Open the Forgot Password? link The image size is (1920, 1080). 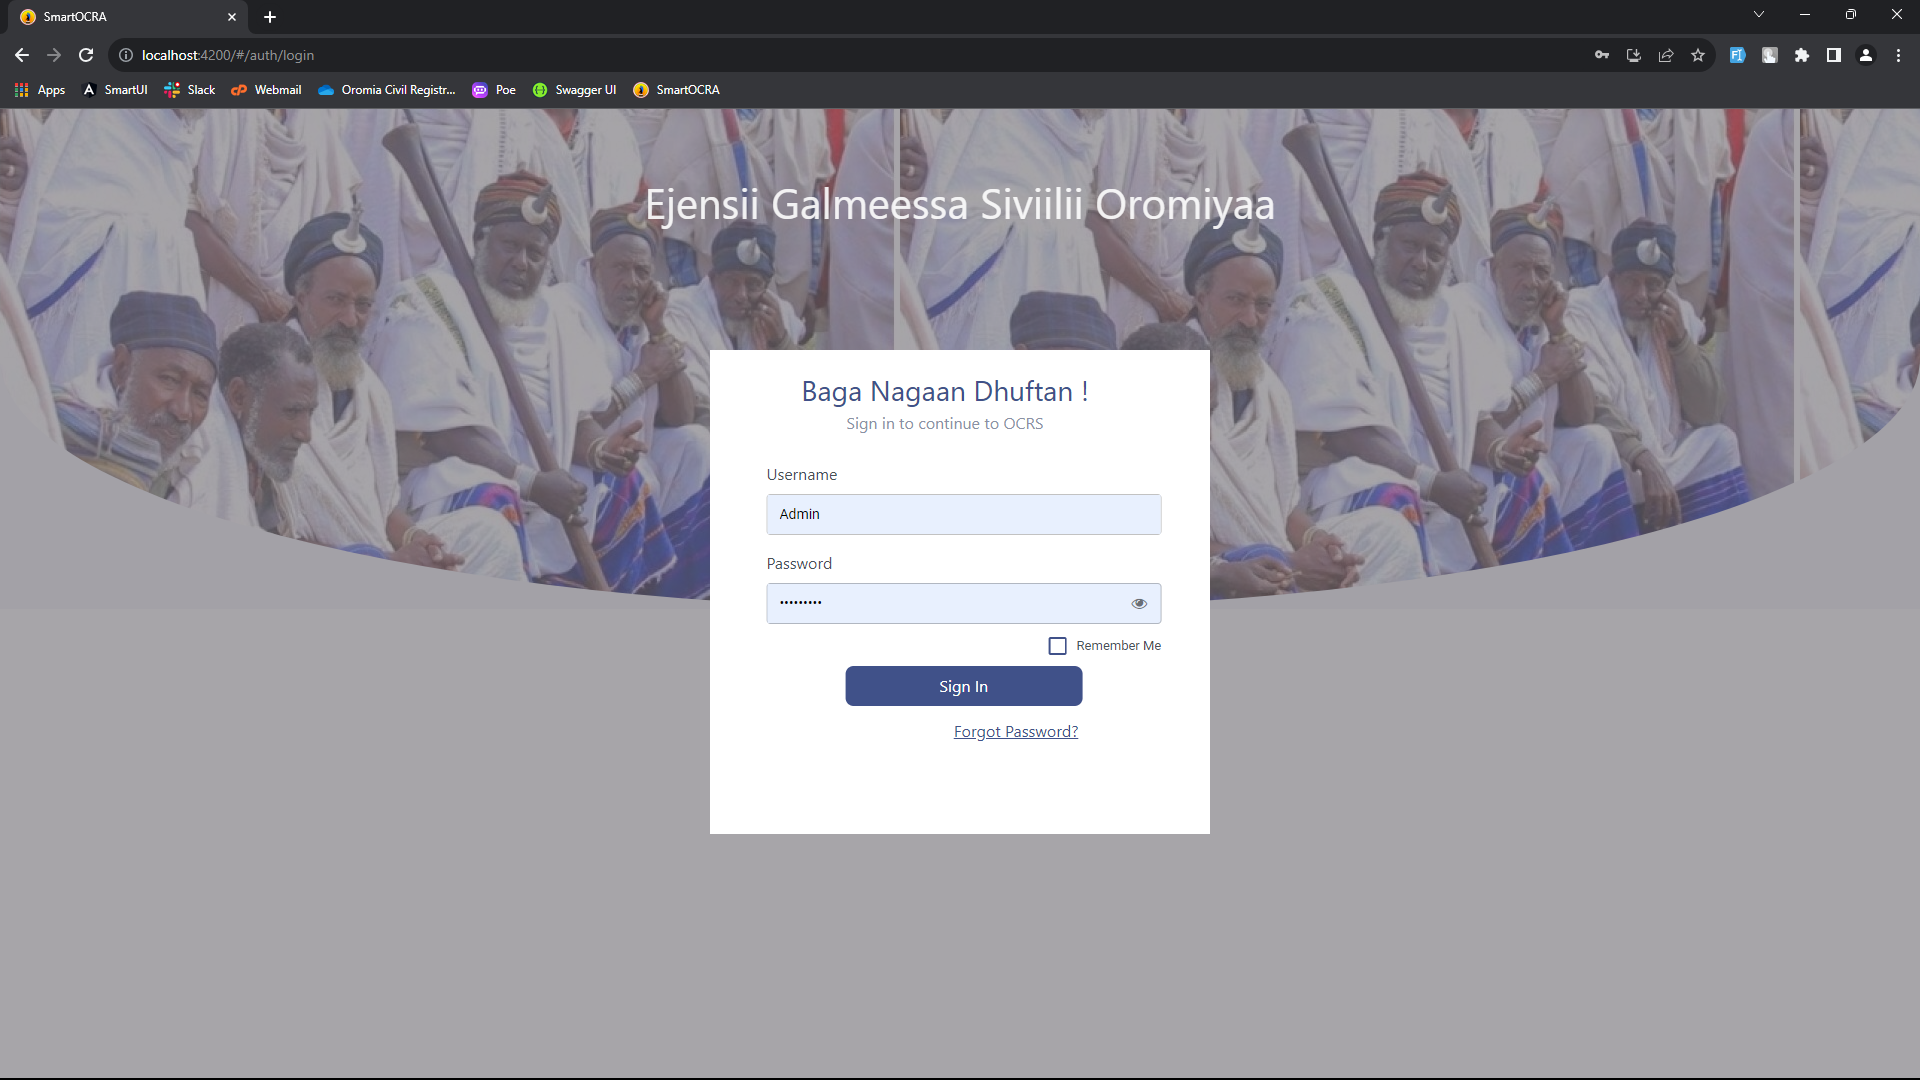pos(1016,732)
